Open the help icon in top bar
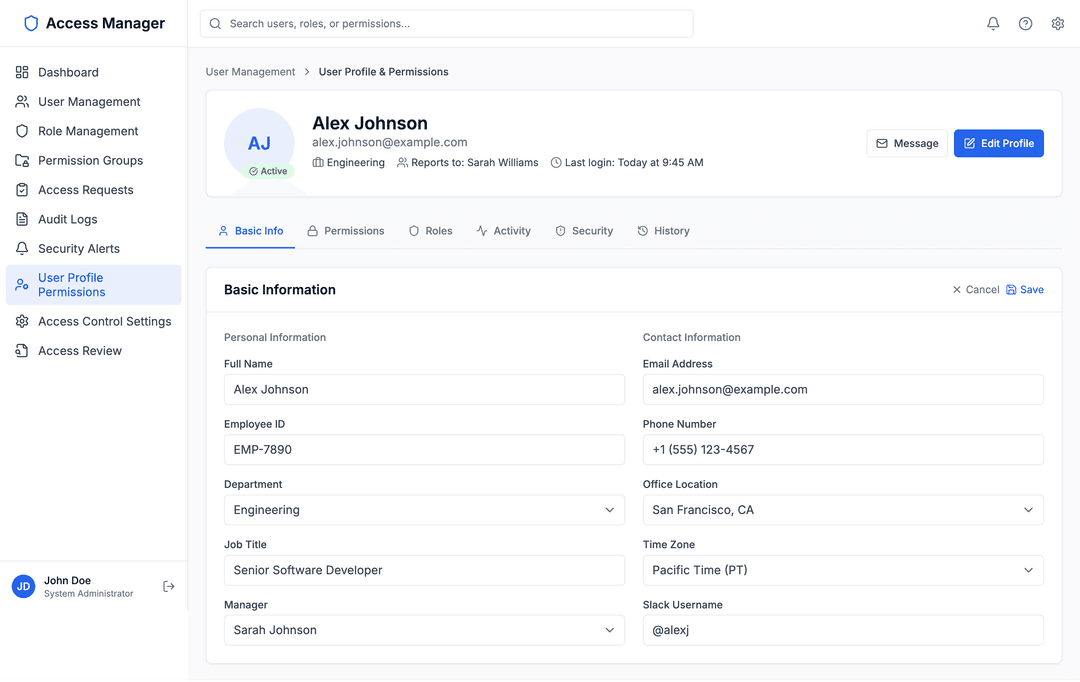Viewport: 1080px width, 682px height. pos(1025,23)
